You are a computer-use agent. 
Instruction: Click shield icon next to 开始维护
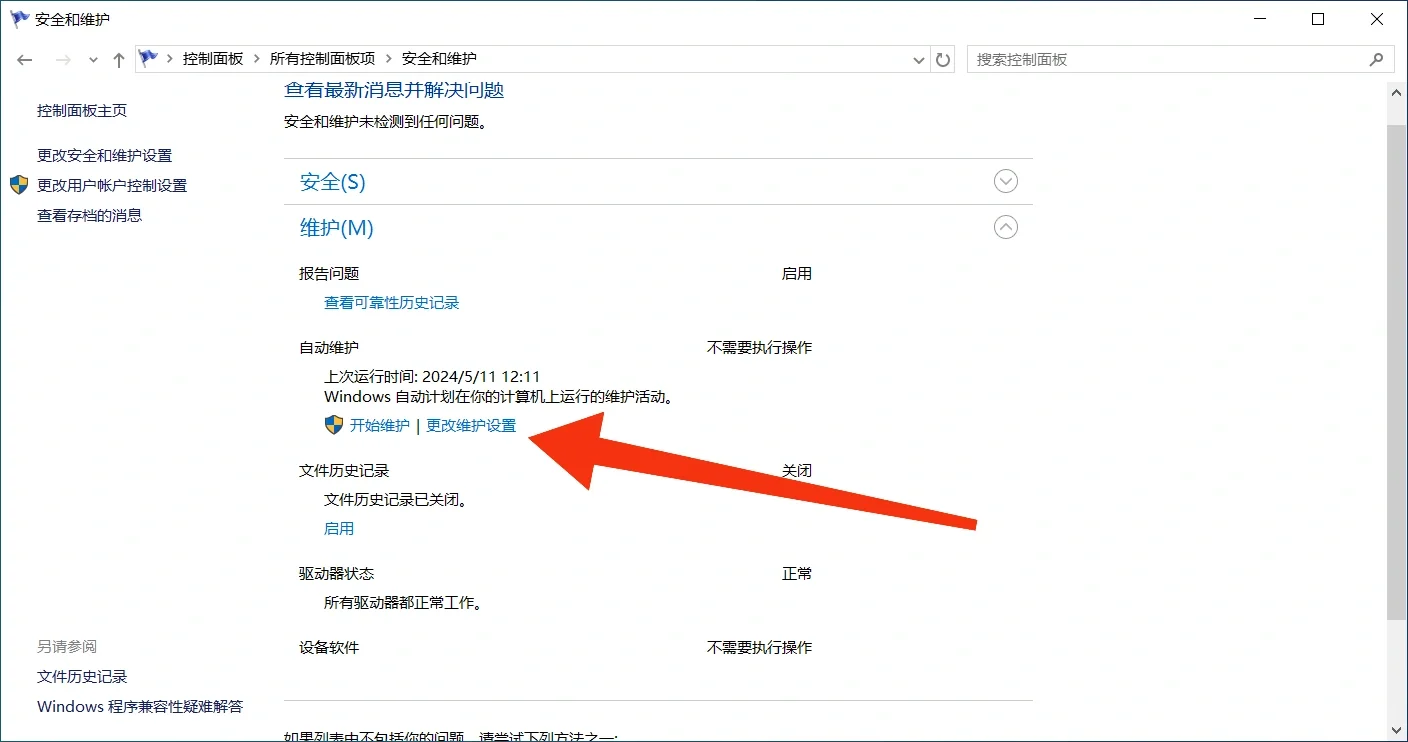(x=334, y=425)
